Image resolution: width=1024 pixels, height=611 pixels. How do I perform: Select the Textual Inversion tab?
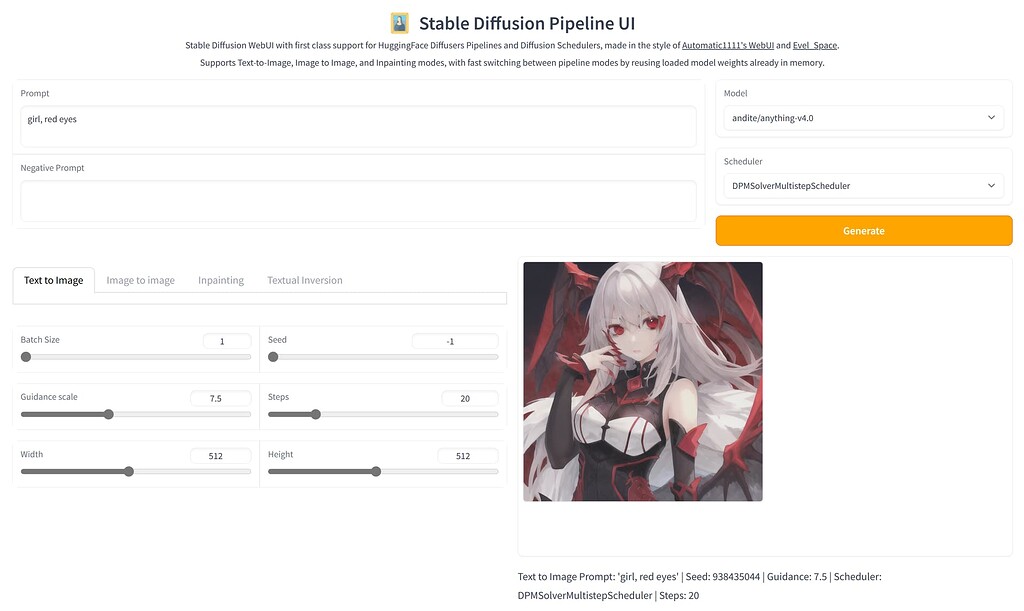tap(304, 280)
